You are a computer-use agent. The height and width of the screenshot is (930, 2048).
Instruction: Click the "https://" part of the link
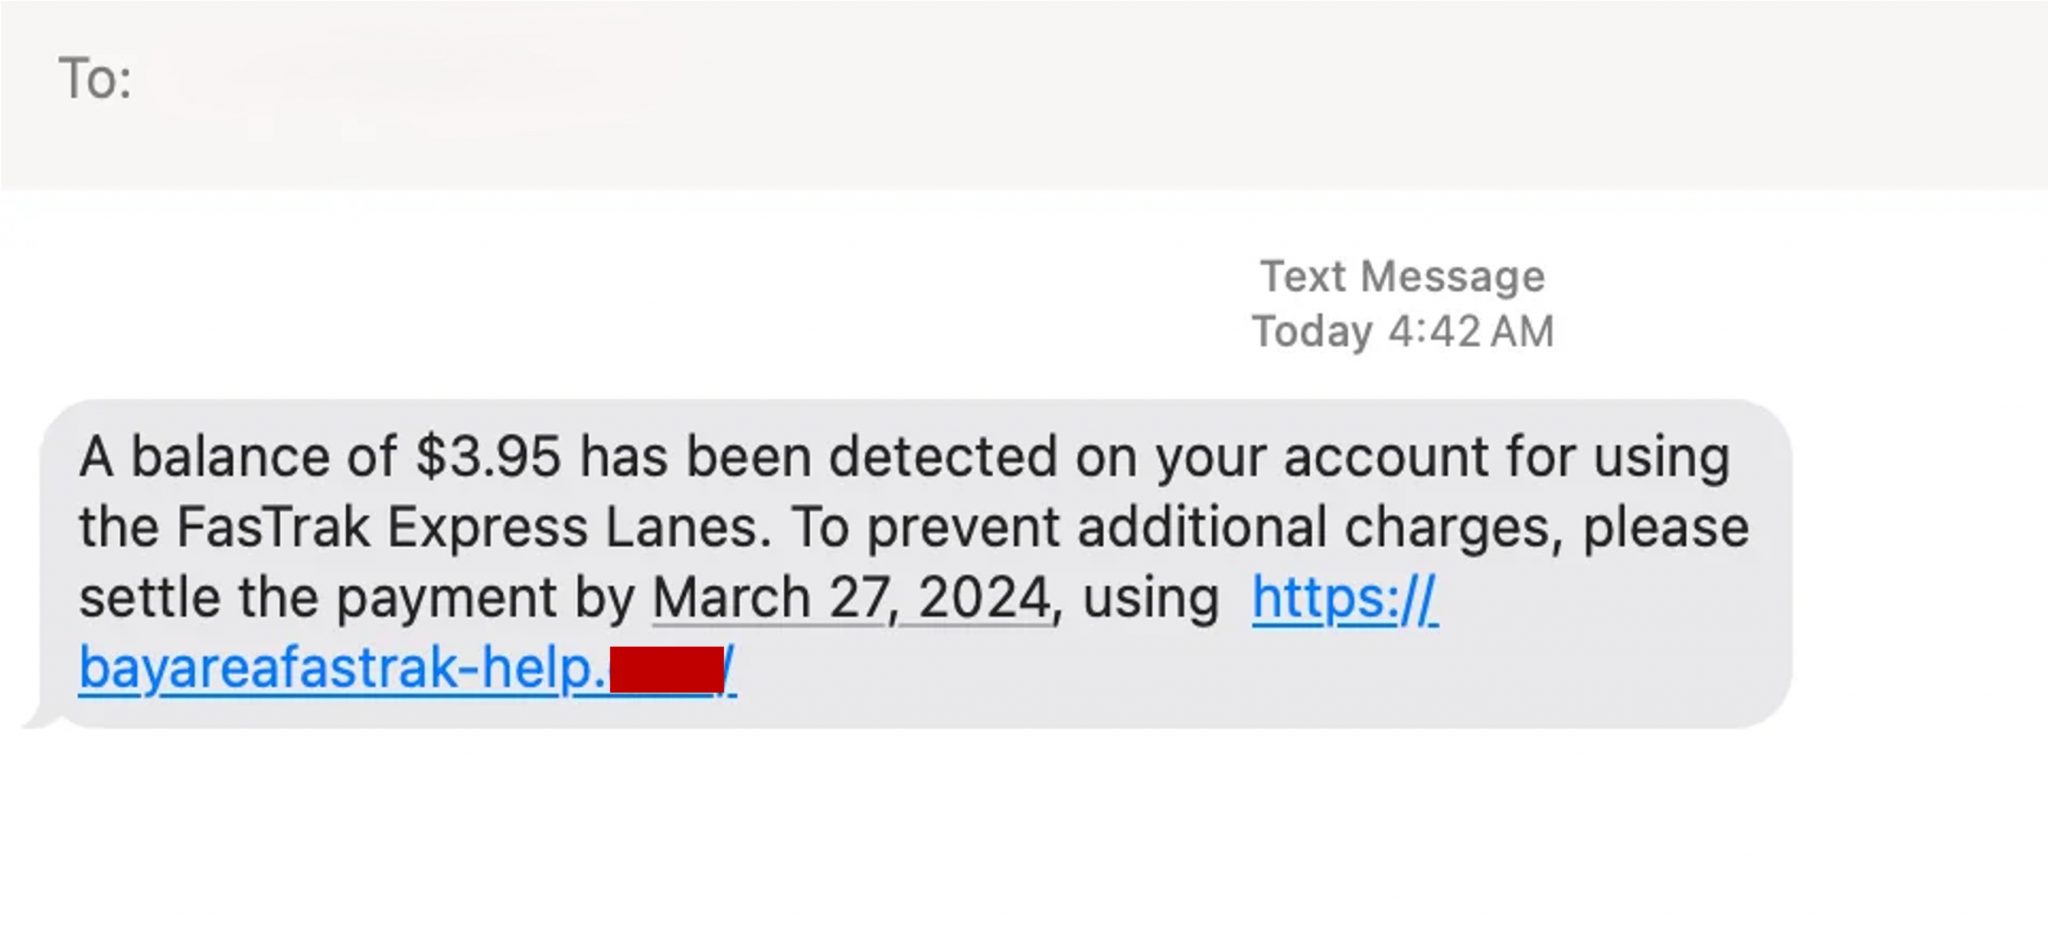click(1344, 598)
